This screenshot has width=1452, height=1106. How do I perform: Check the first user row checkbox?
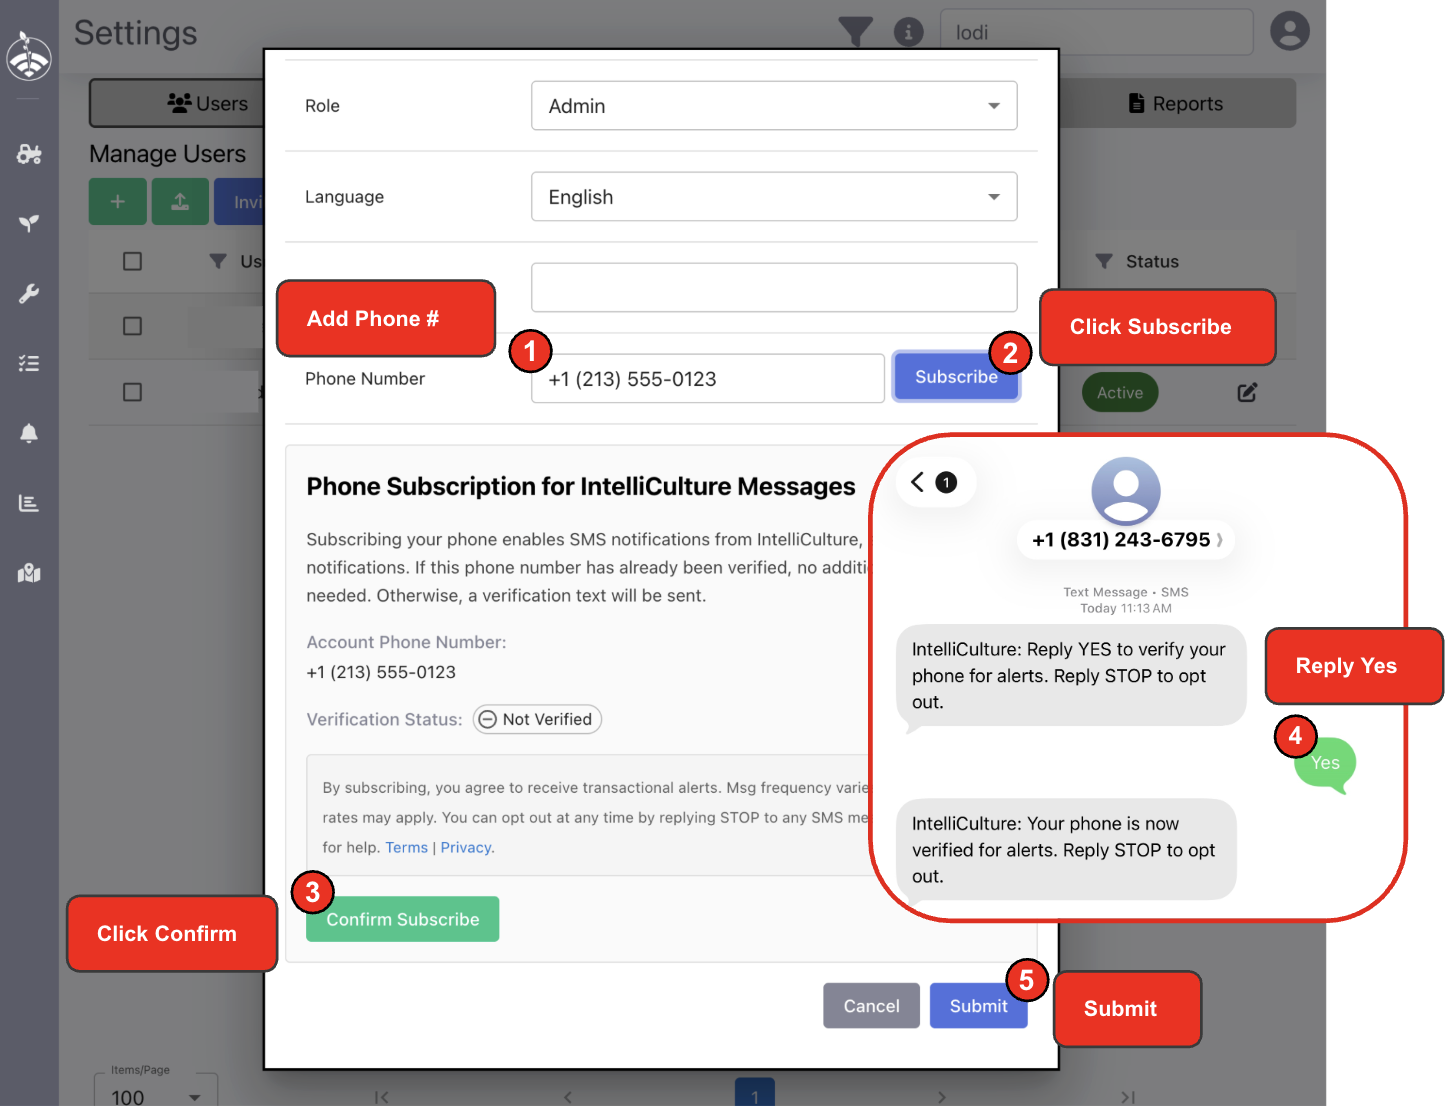tap(132, 326)
